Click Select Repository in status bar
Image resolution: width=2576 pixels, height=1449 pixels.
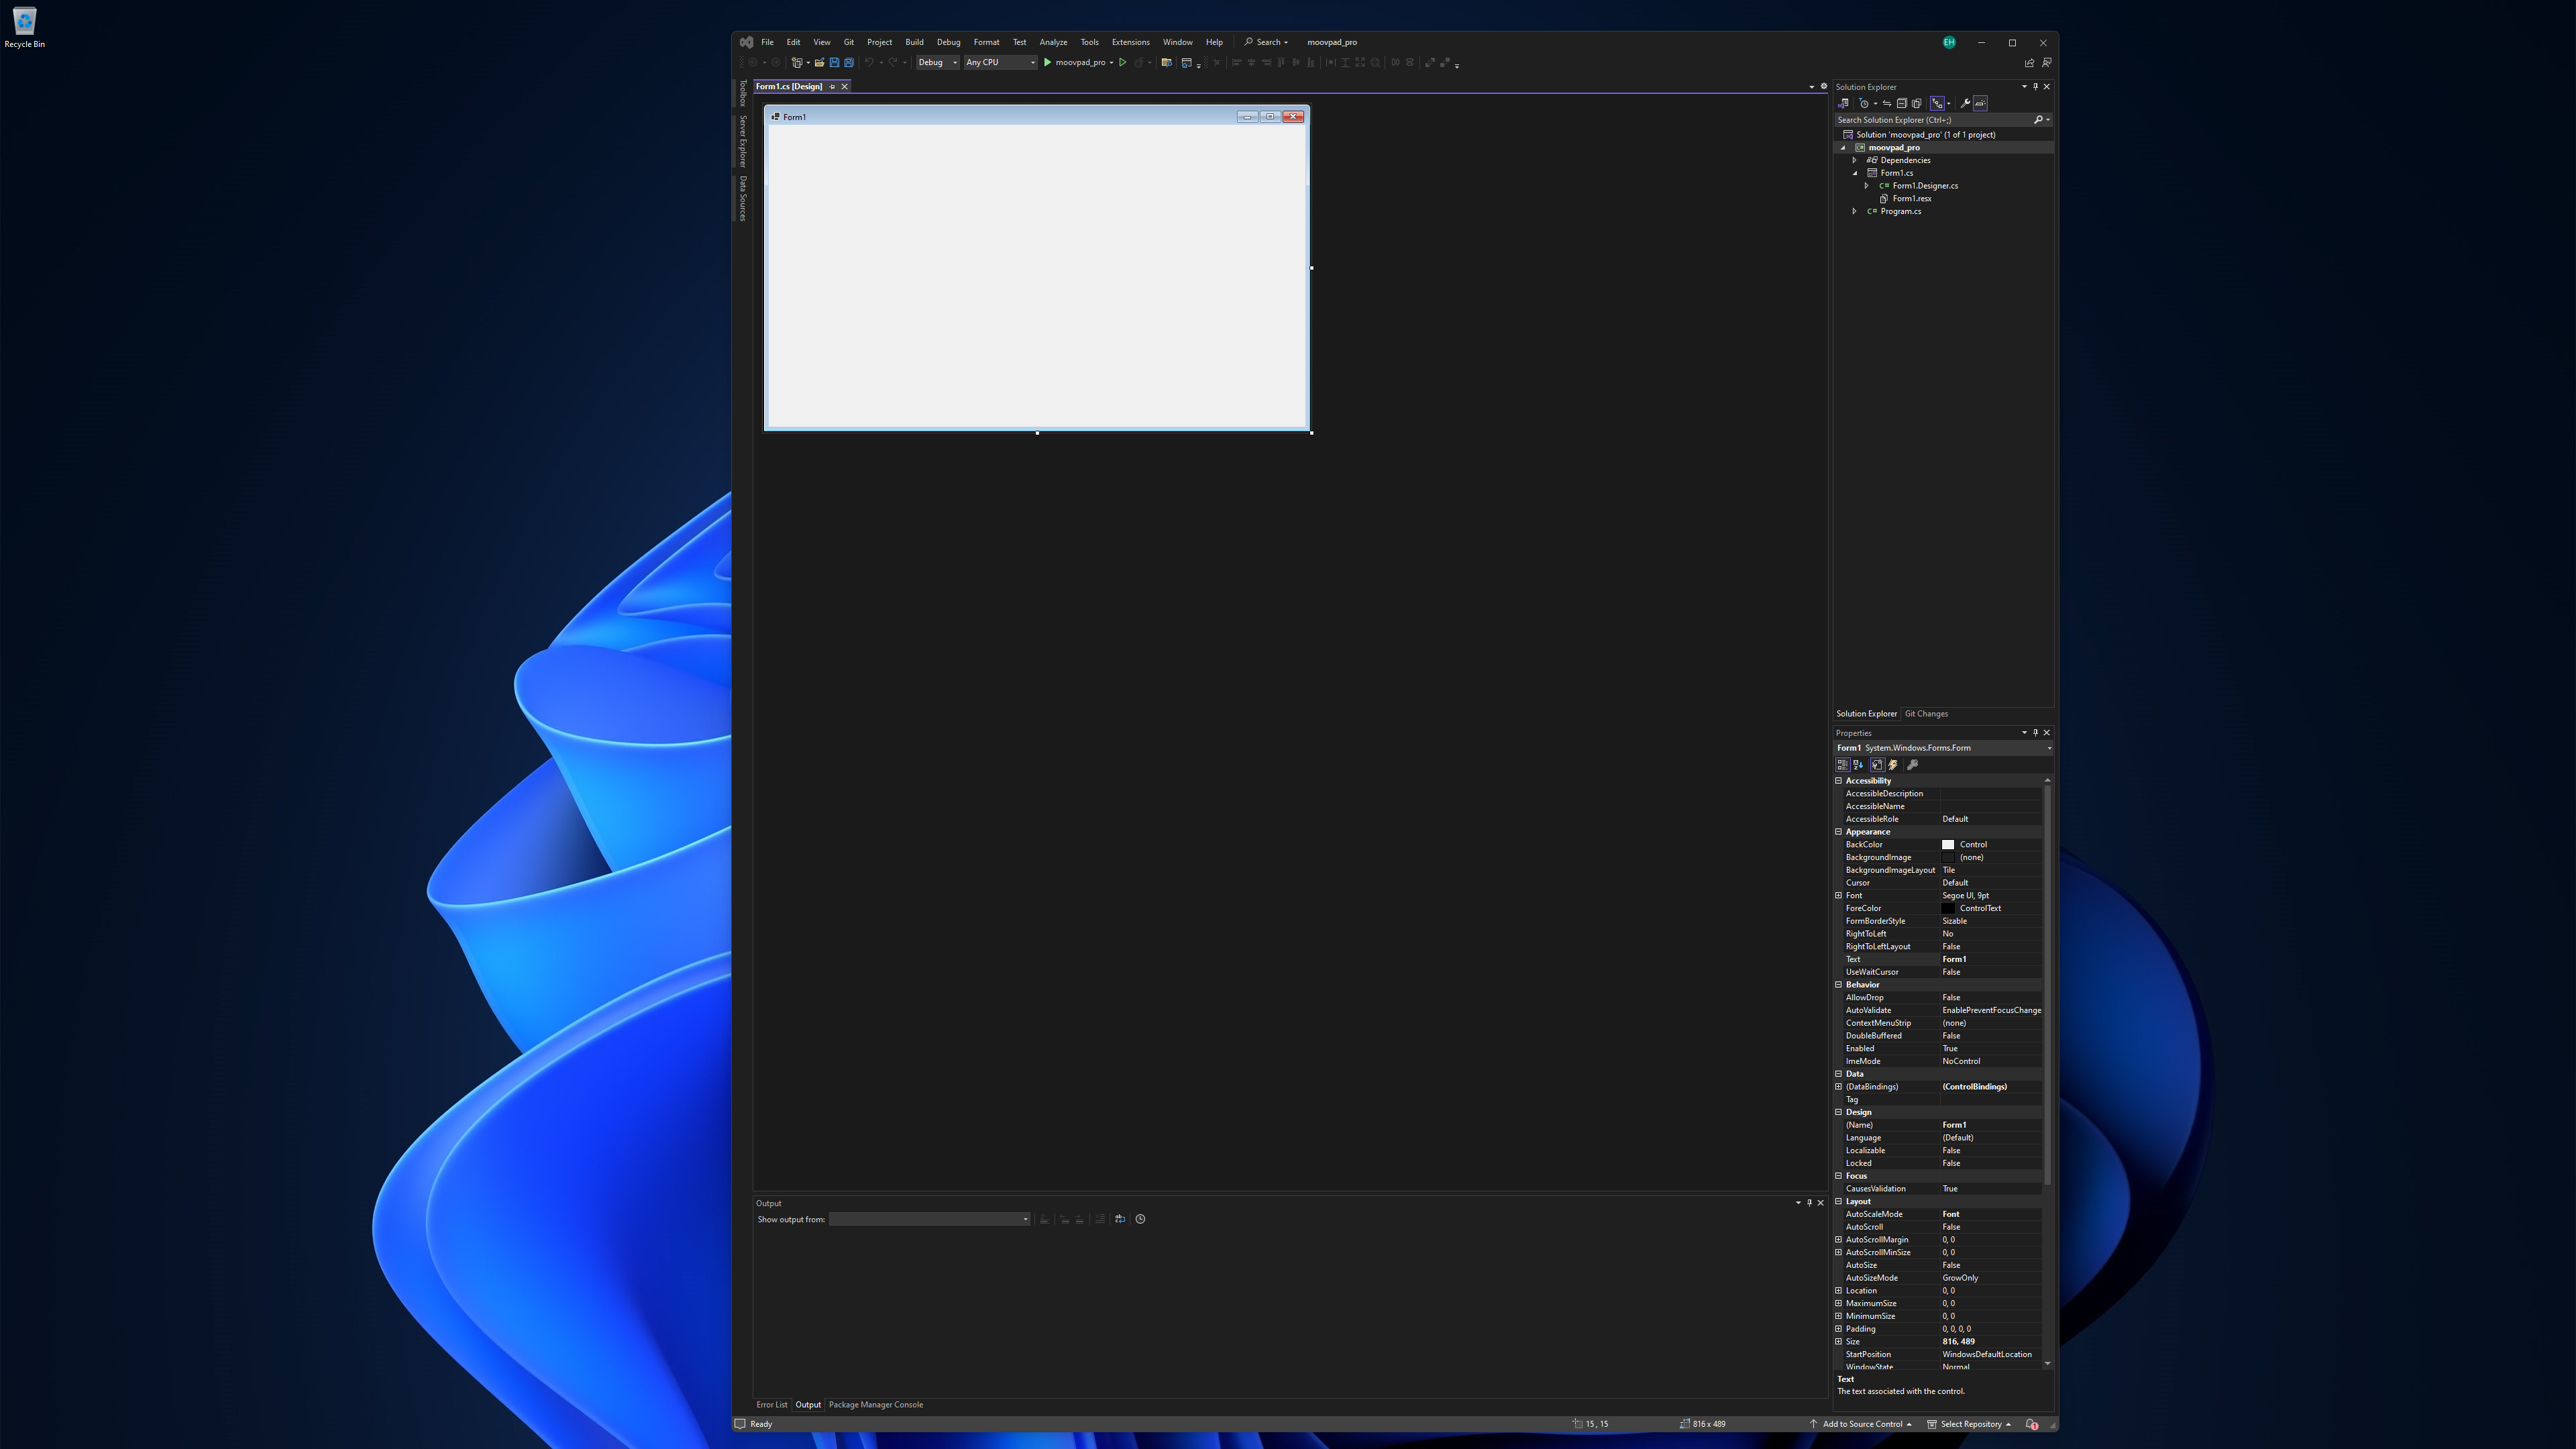[x=1969, y=1424]
